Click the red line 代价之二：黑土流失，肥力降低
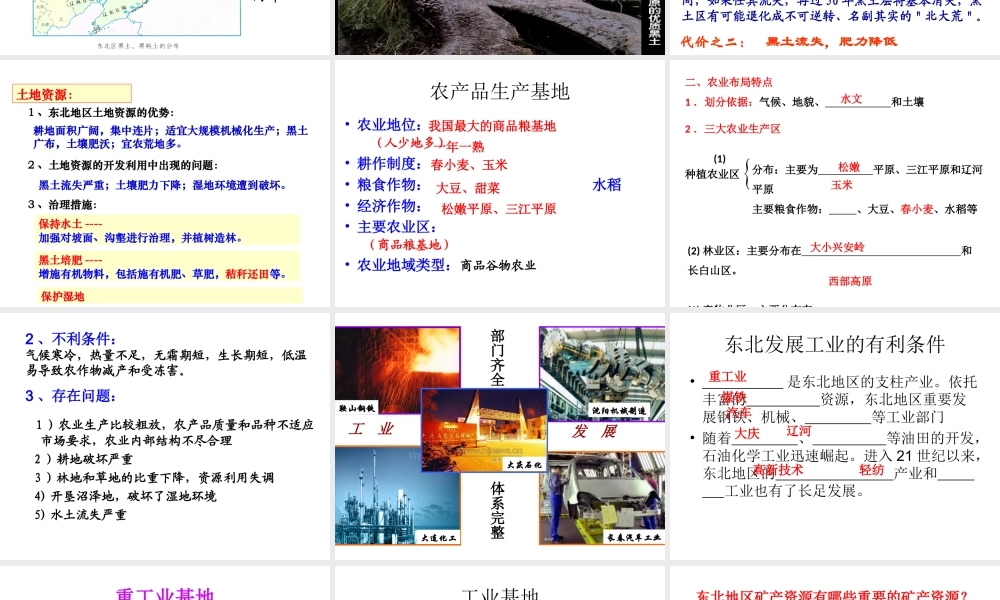This screenshot has height=600, width=1000. tap(788, 41)
